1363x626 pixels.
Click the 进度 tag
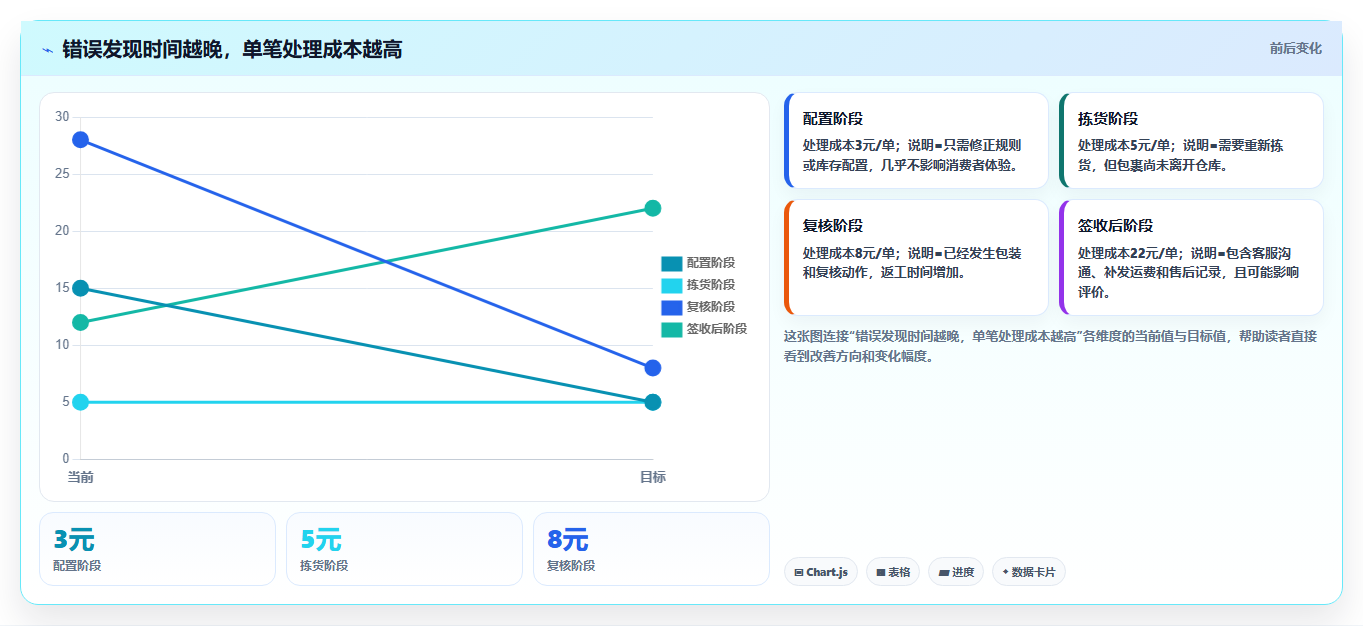click(x=956, y=572)
